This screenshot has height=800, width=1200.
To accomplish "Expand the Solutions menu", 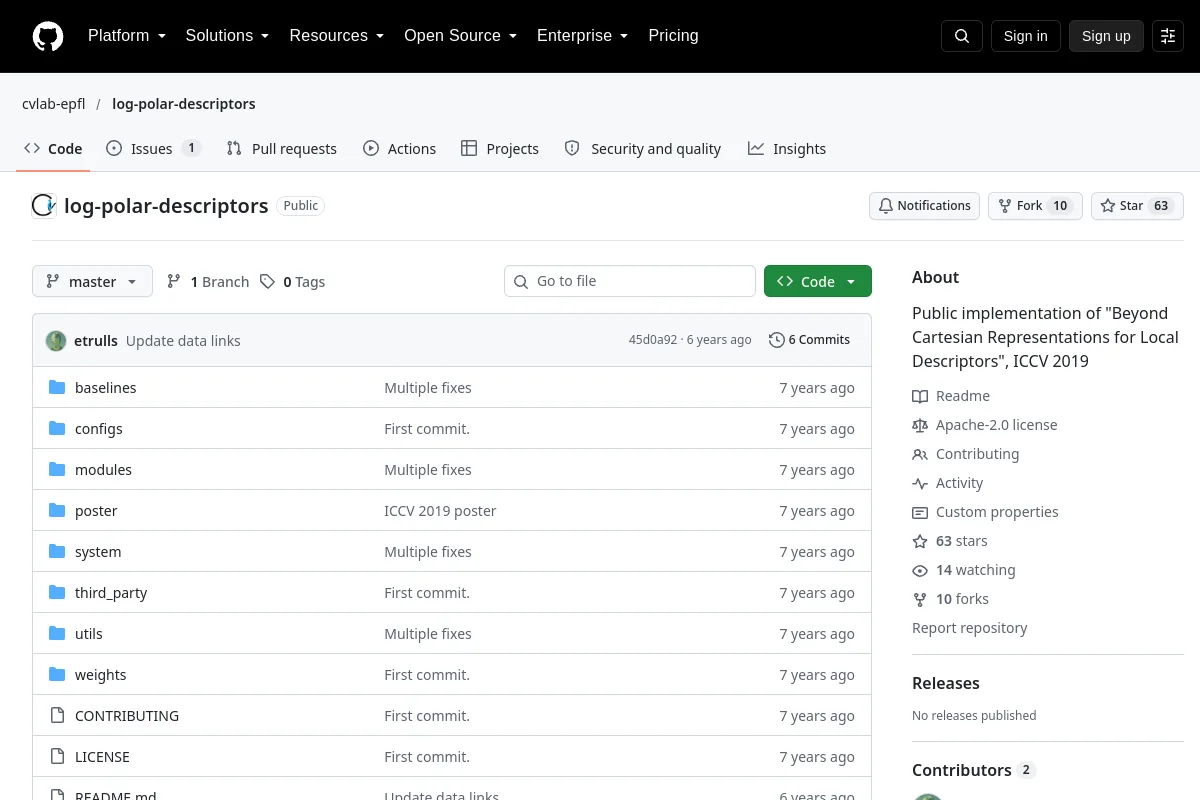I will [227, 36].
